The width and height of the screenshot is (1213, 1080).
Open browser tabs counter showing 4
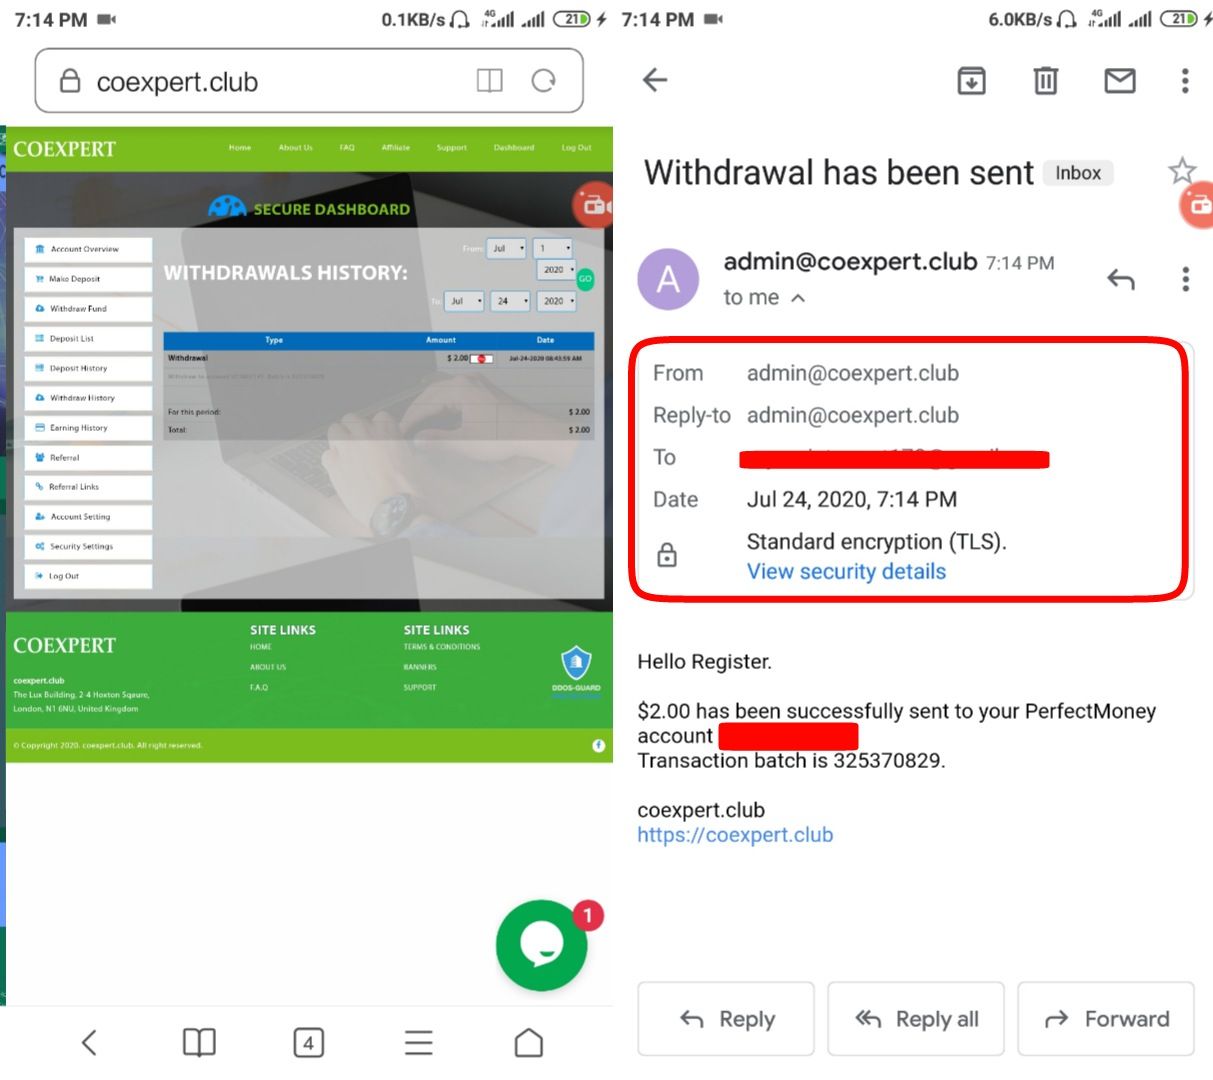[x=308, y=1043]
